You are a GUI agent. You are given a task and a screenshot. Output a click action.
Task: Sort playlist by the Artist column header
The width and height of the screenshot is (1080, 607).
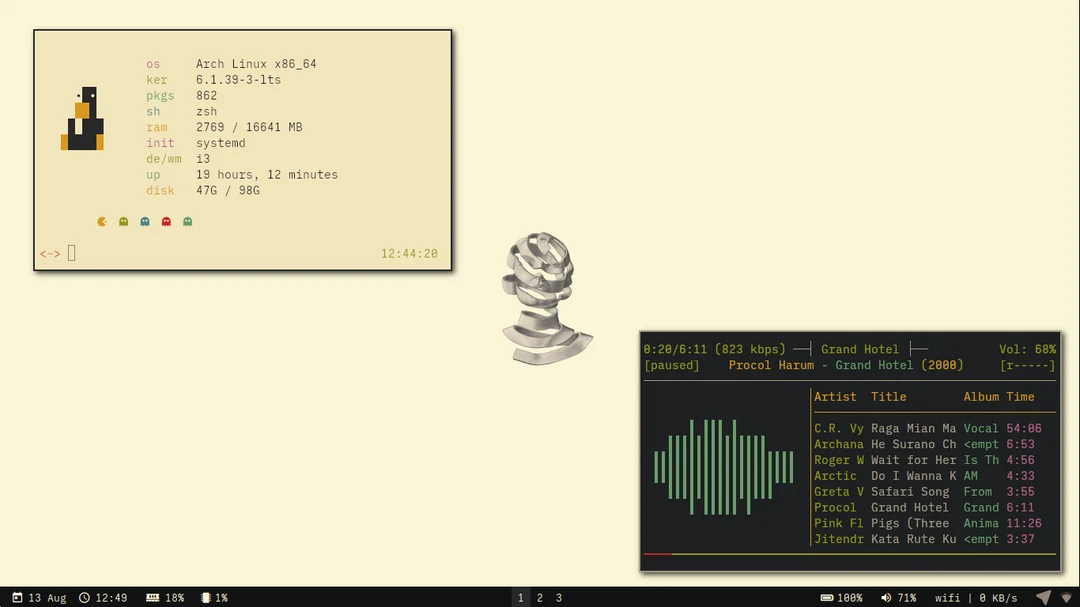pyautogui.click(x=835, y=396)
